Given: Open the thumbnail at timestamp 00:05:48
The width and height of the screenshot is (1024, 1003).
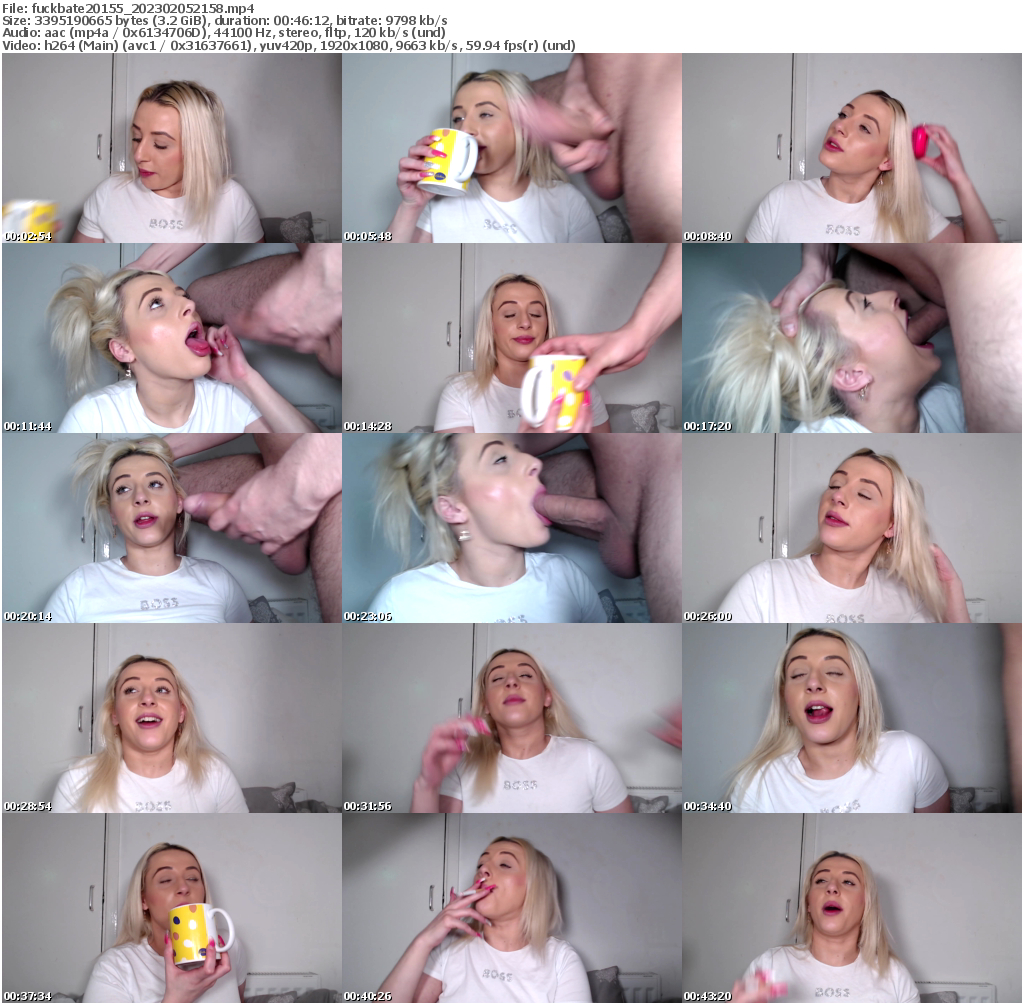Looking at the screenshot, I should pos(512,150).
